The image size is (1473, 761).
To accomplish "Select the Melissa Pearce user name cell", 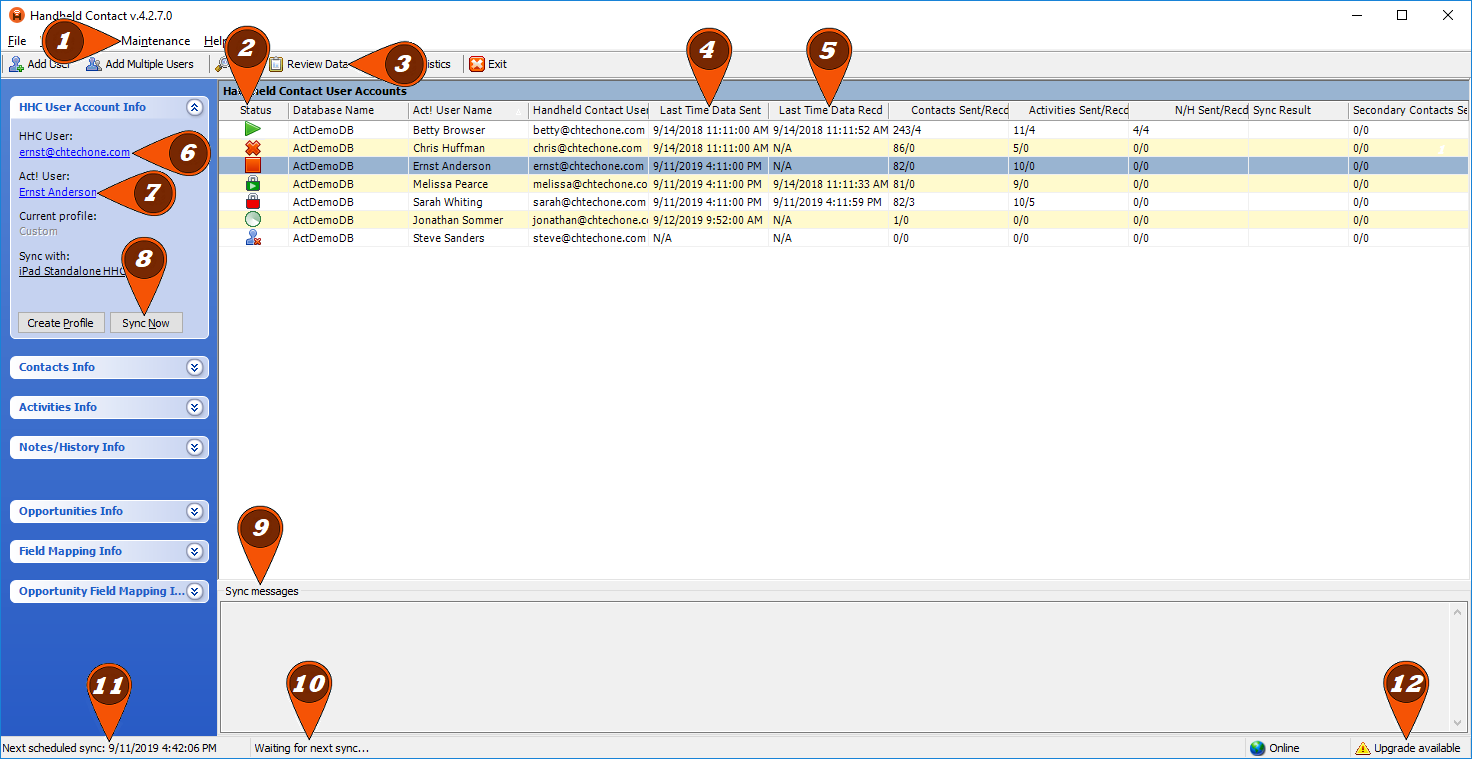I will click(x=468, y=184).
